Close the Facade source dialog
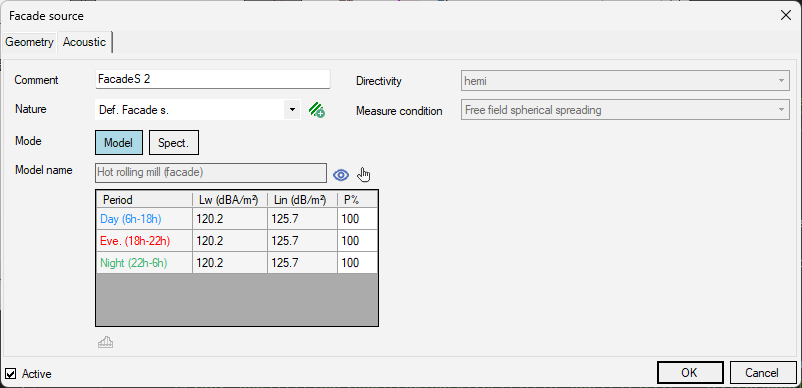 pyautogui.click(x=786, y=15)
